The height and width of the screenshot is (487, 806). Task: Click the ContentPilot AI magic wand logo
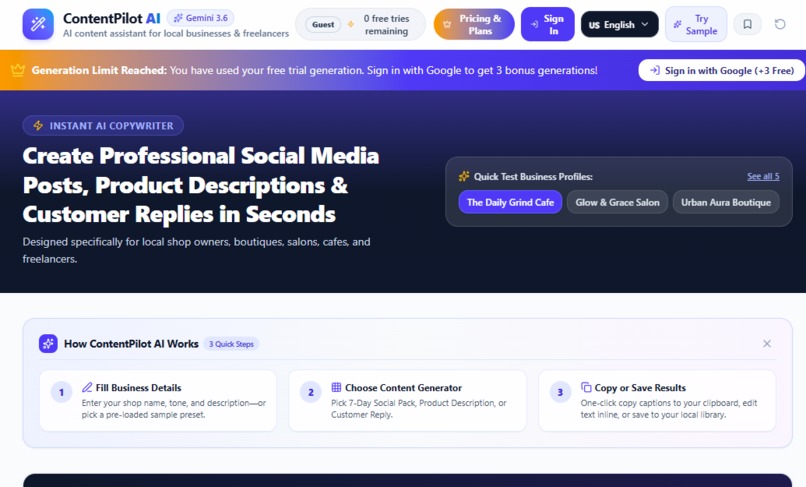(x=38, y=24)
